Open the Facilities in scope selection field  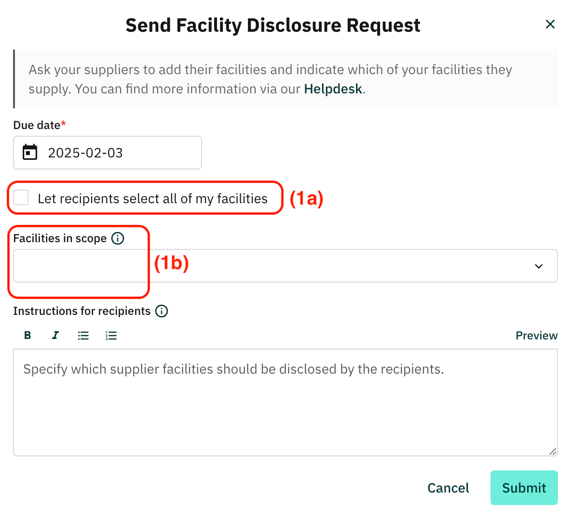pyautogui.click(x=285, y=266)
